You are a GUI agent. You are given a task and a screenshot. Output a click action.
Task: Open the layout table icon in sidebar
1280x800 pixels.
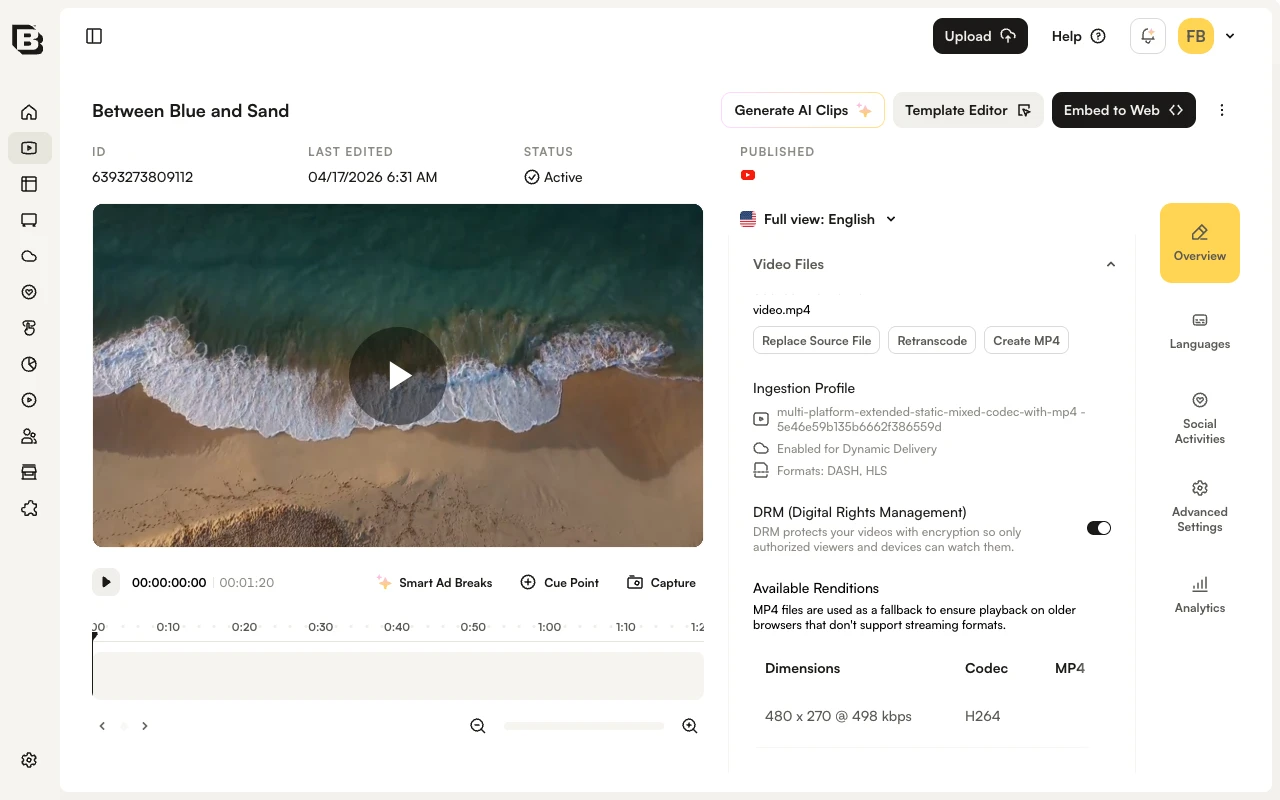[29, 184]
